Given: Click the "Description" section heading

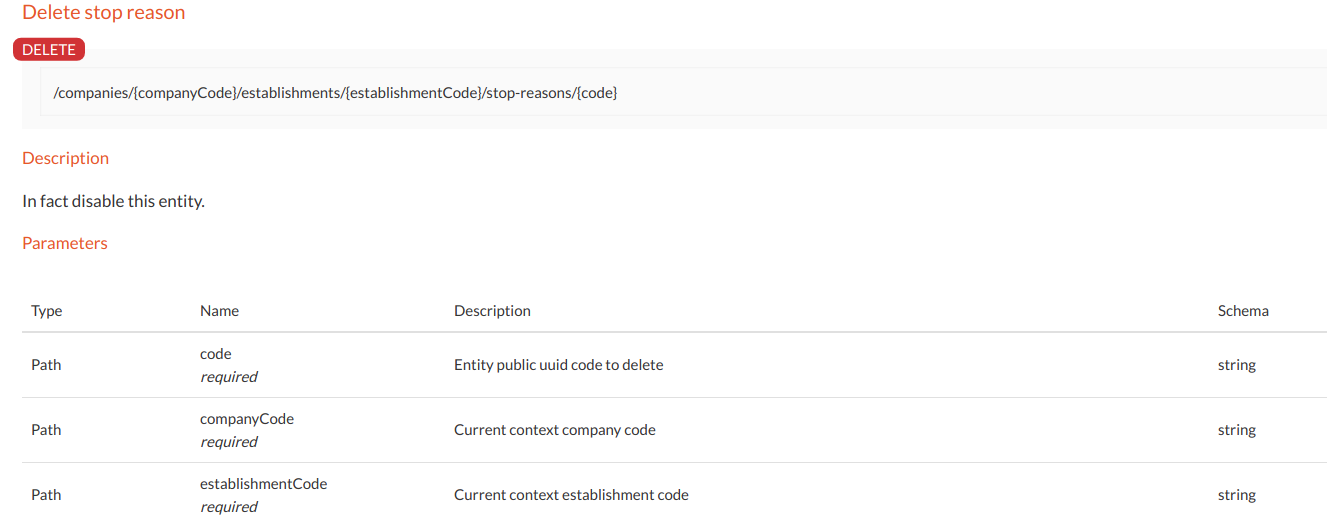Looking at the screenshot, I should (x=65, y=158).
